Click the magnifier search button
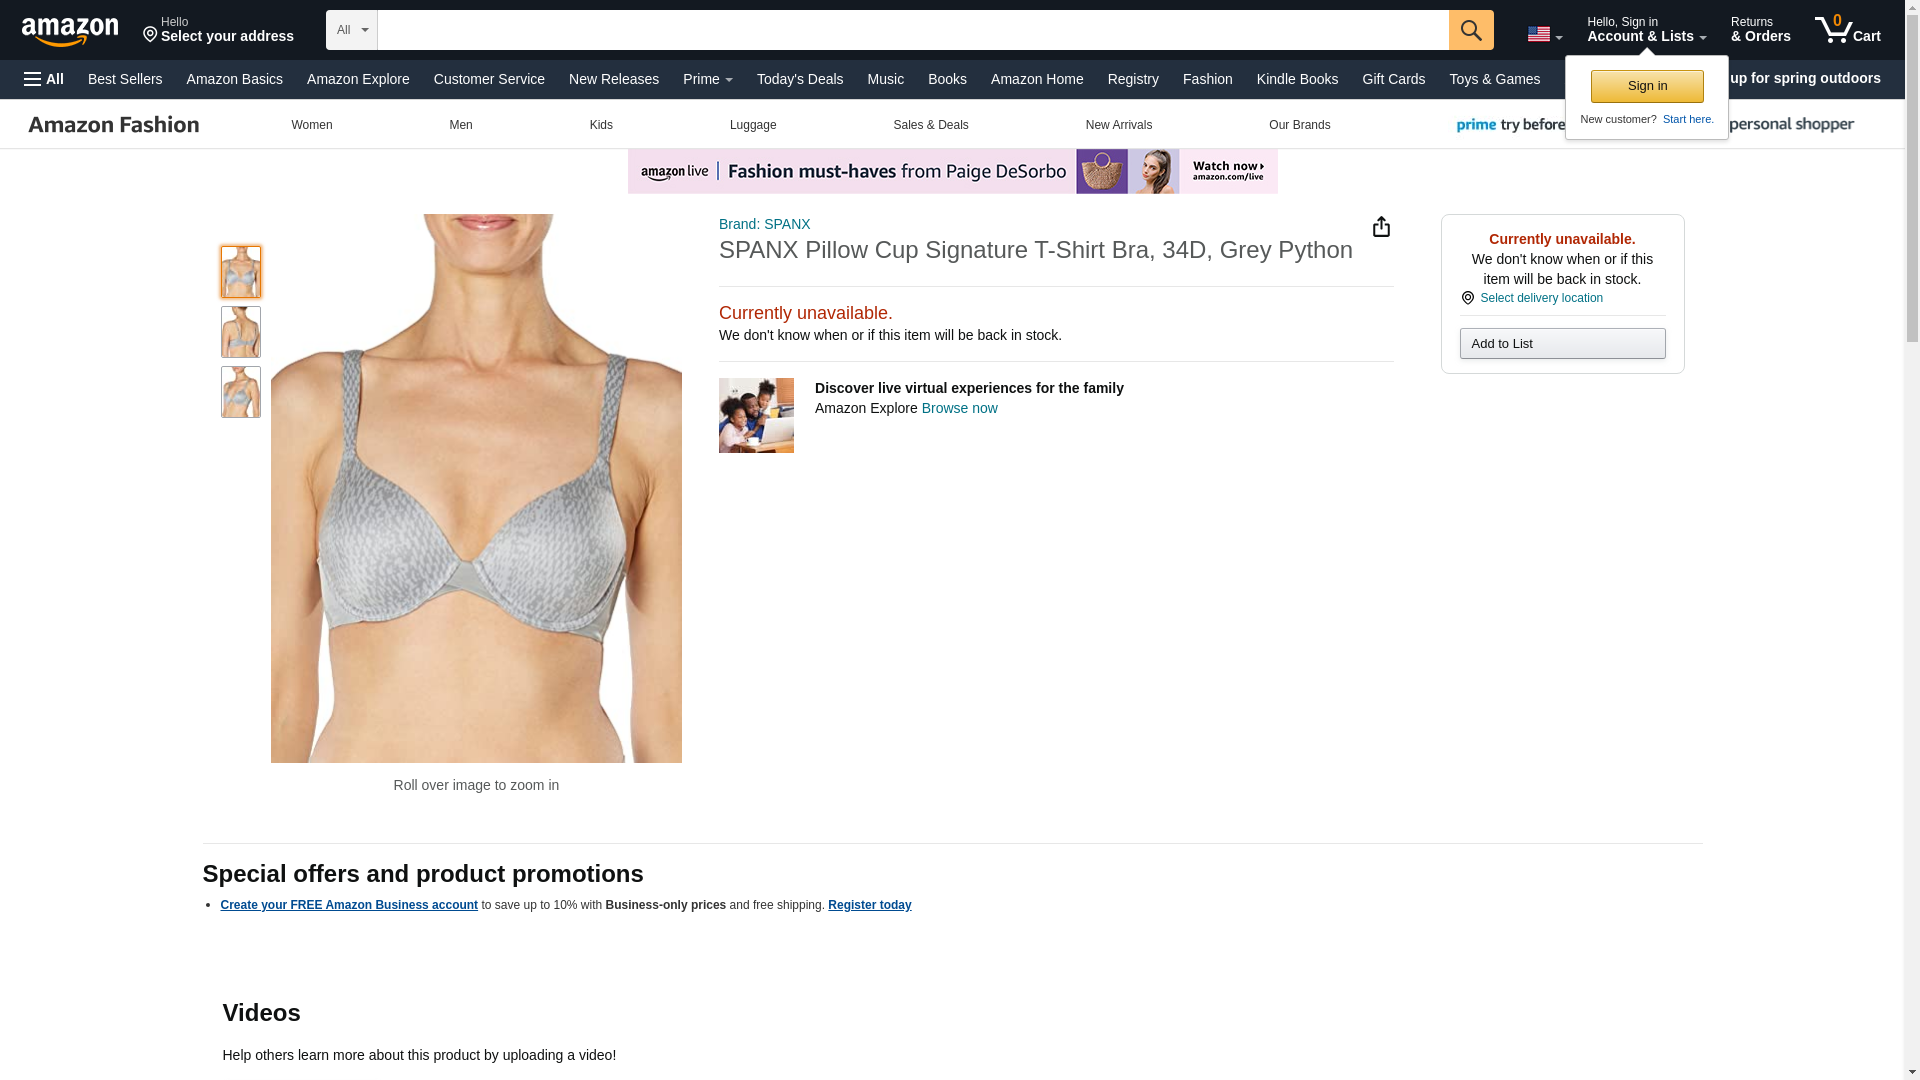The height and width of the screenshot is (1080, 1920). (1470, 30)
